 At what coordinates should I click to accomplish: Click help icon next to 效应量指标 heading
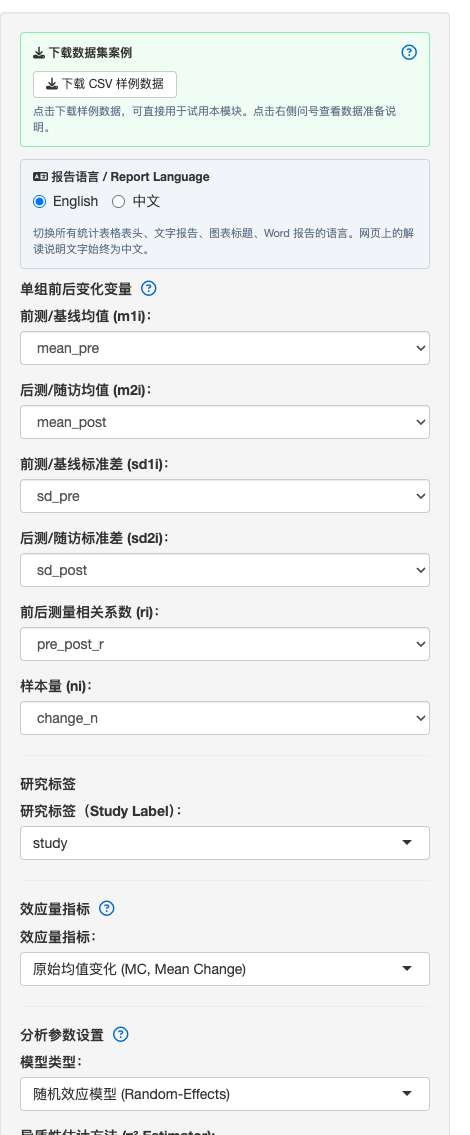[106, 908]
